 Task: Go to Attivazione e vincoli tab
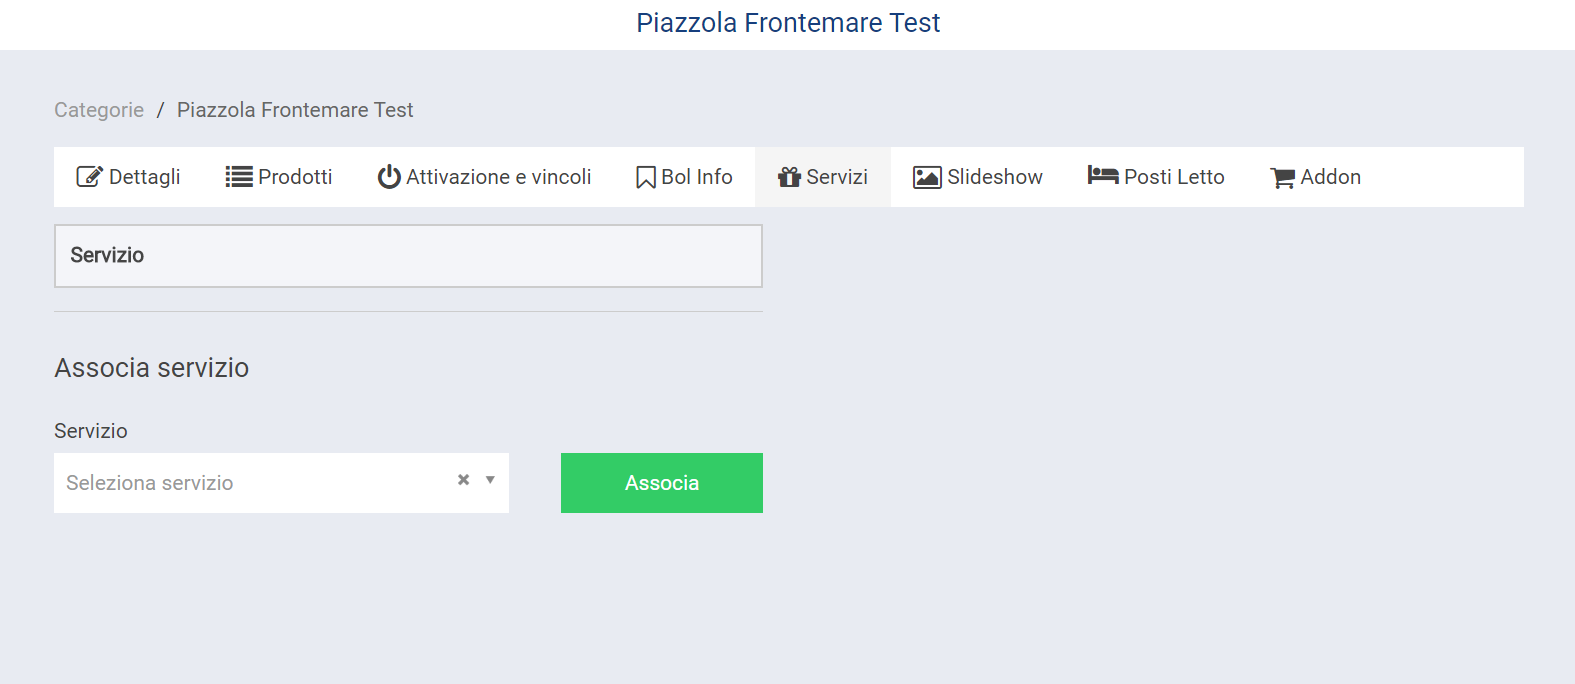(x=498, y=177)
